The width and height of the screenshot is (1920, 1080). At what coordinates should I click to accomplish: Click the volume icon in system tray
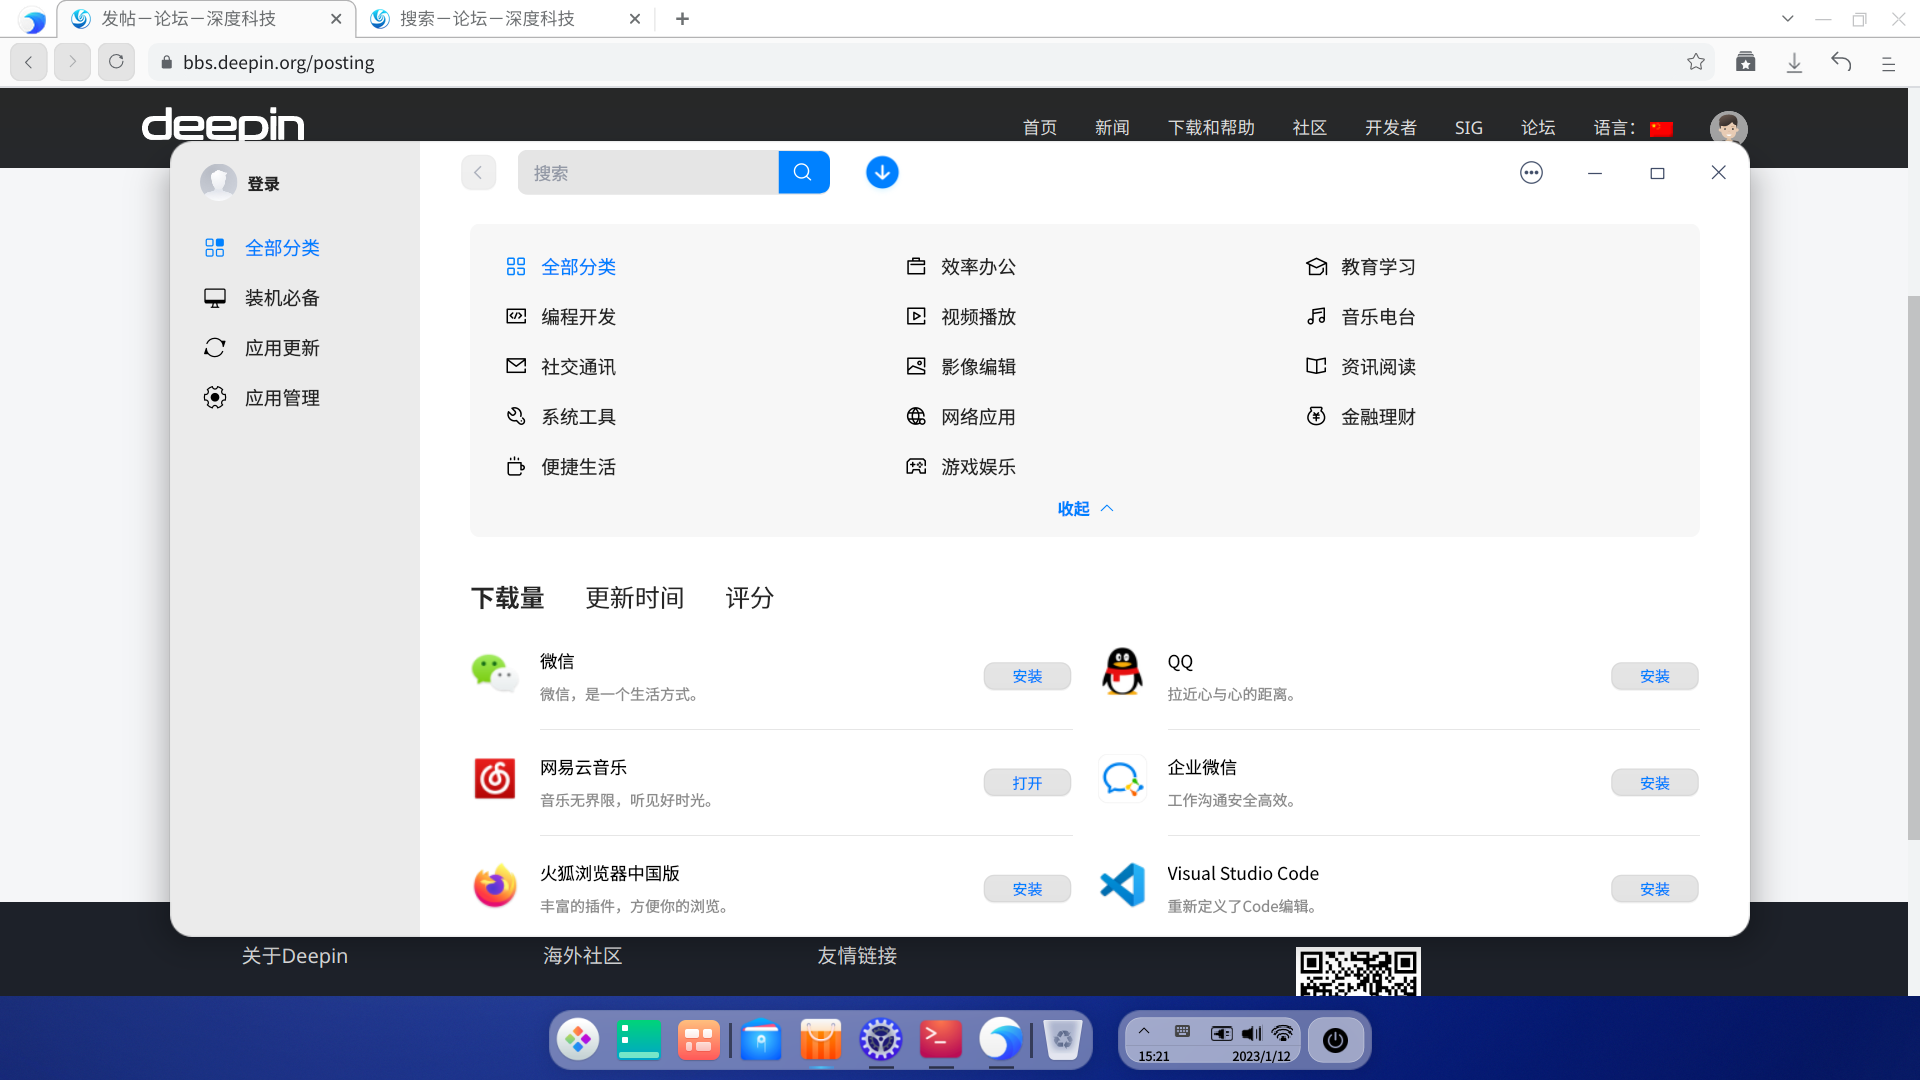tap(1251, 1033)
